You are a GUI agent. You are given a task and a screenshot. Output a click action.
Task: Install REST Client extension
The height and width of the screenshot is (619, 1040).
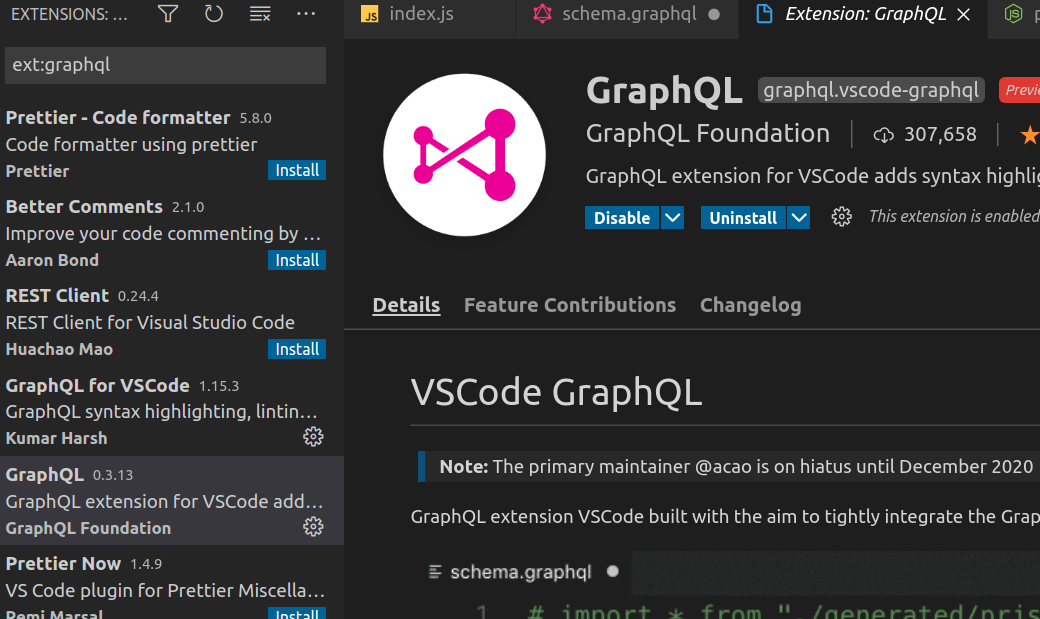pyautogui.click(x=296, y=349)
